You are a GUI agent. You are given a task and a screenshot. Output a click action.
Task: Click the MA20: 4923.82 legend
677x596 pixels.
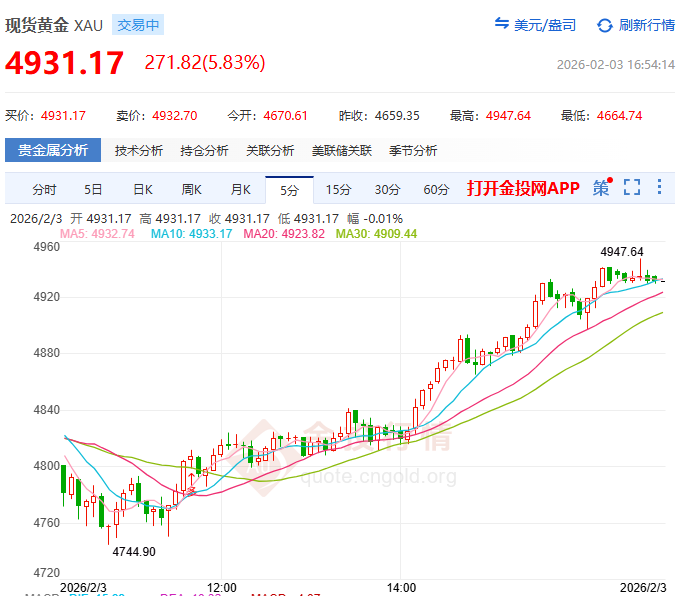(284, 234)
